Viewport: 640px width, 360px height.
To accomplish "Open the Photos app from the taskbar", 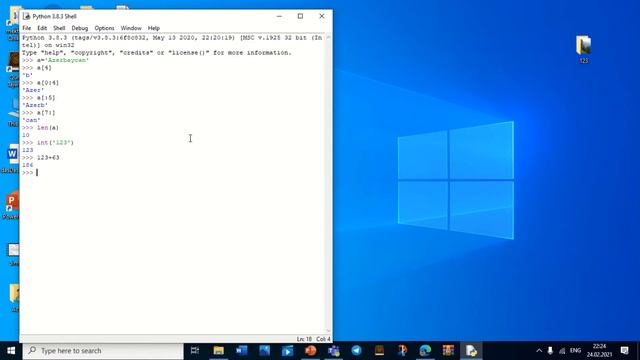I will click(x=264, y=351).
